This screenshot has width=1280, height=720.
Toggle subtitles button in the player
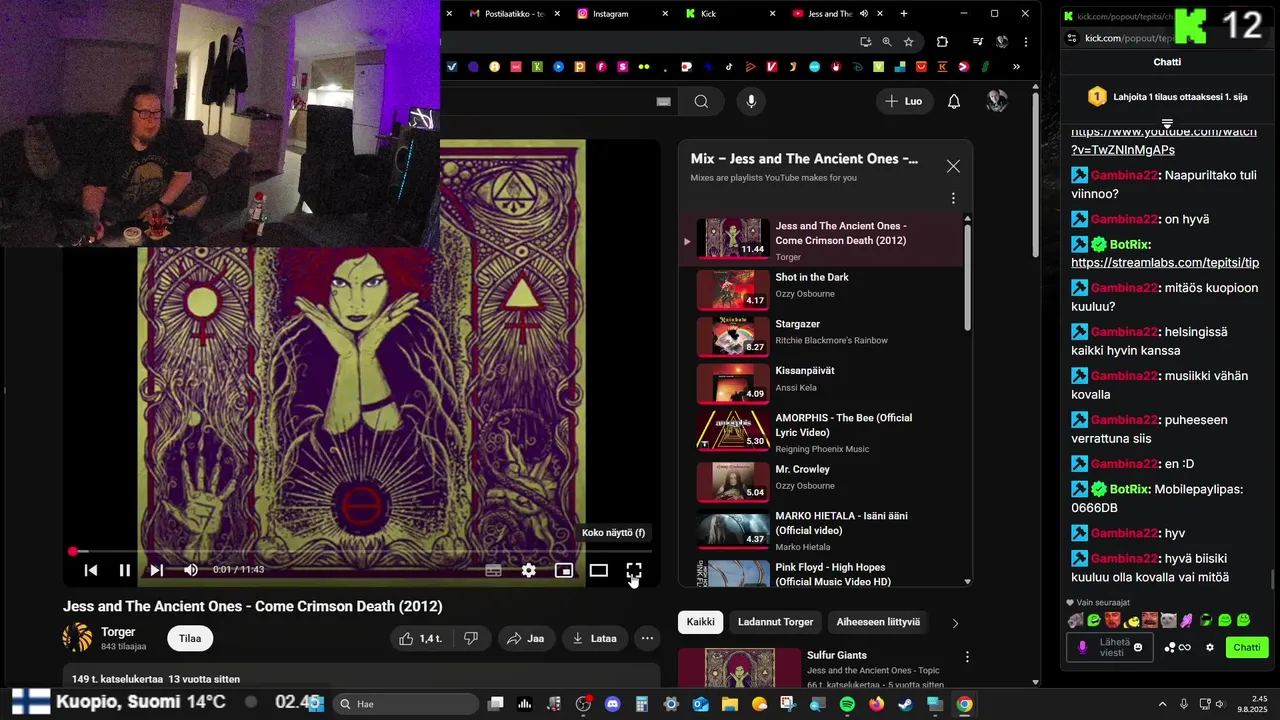pos(493,570)
